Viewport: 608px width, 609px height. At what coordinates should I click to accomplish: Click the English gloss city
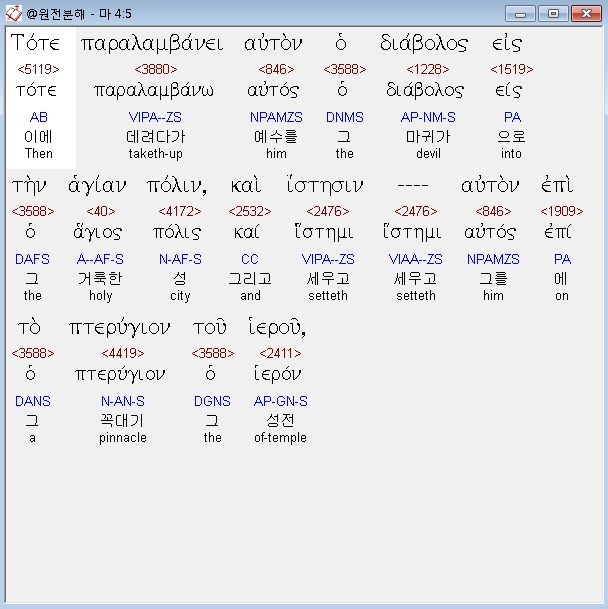tap(180, 296)
